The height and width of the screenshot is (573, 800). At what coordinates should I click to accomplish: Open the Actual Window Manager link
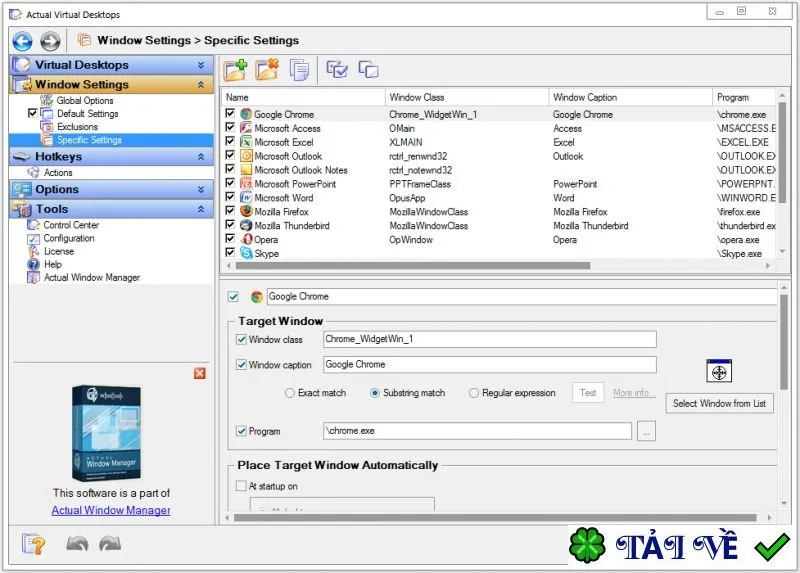(x=111, y=510)
